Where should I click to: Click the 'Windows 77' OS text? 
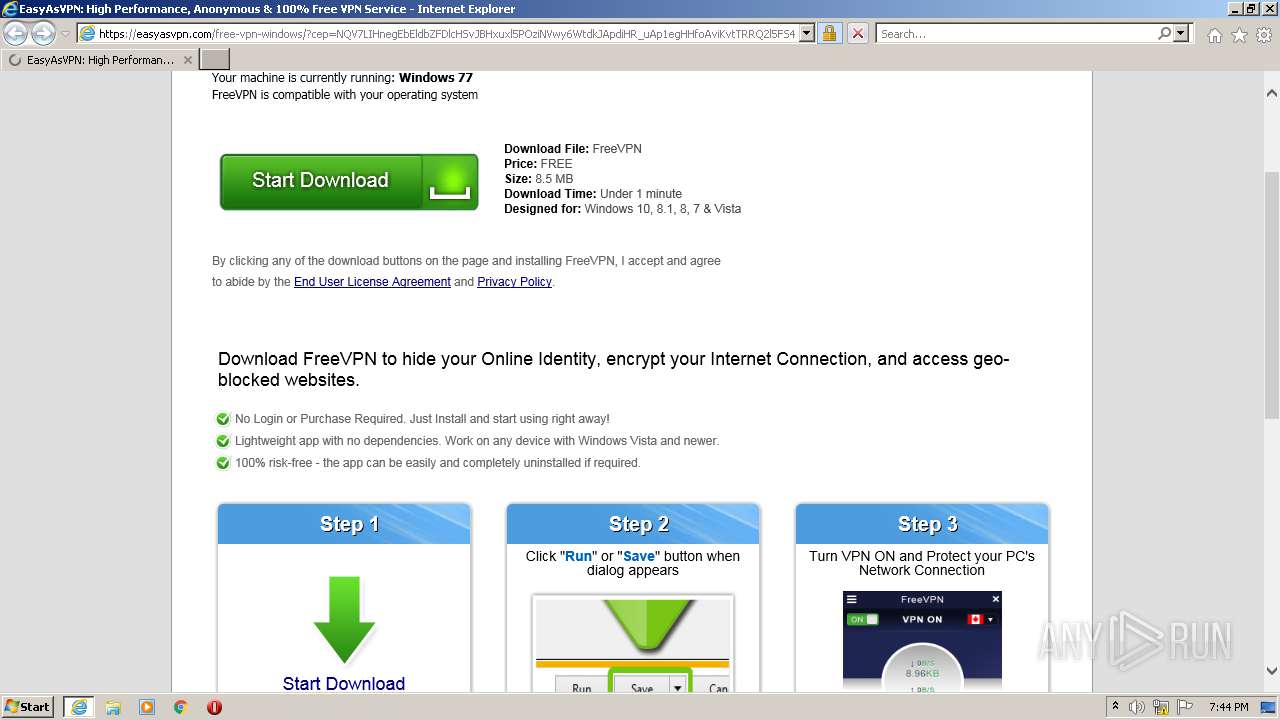(x=436, y=78)
